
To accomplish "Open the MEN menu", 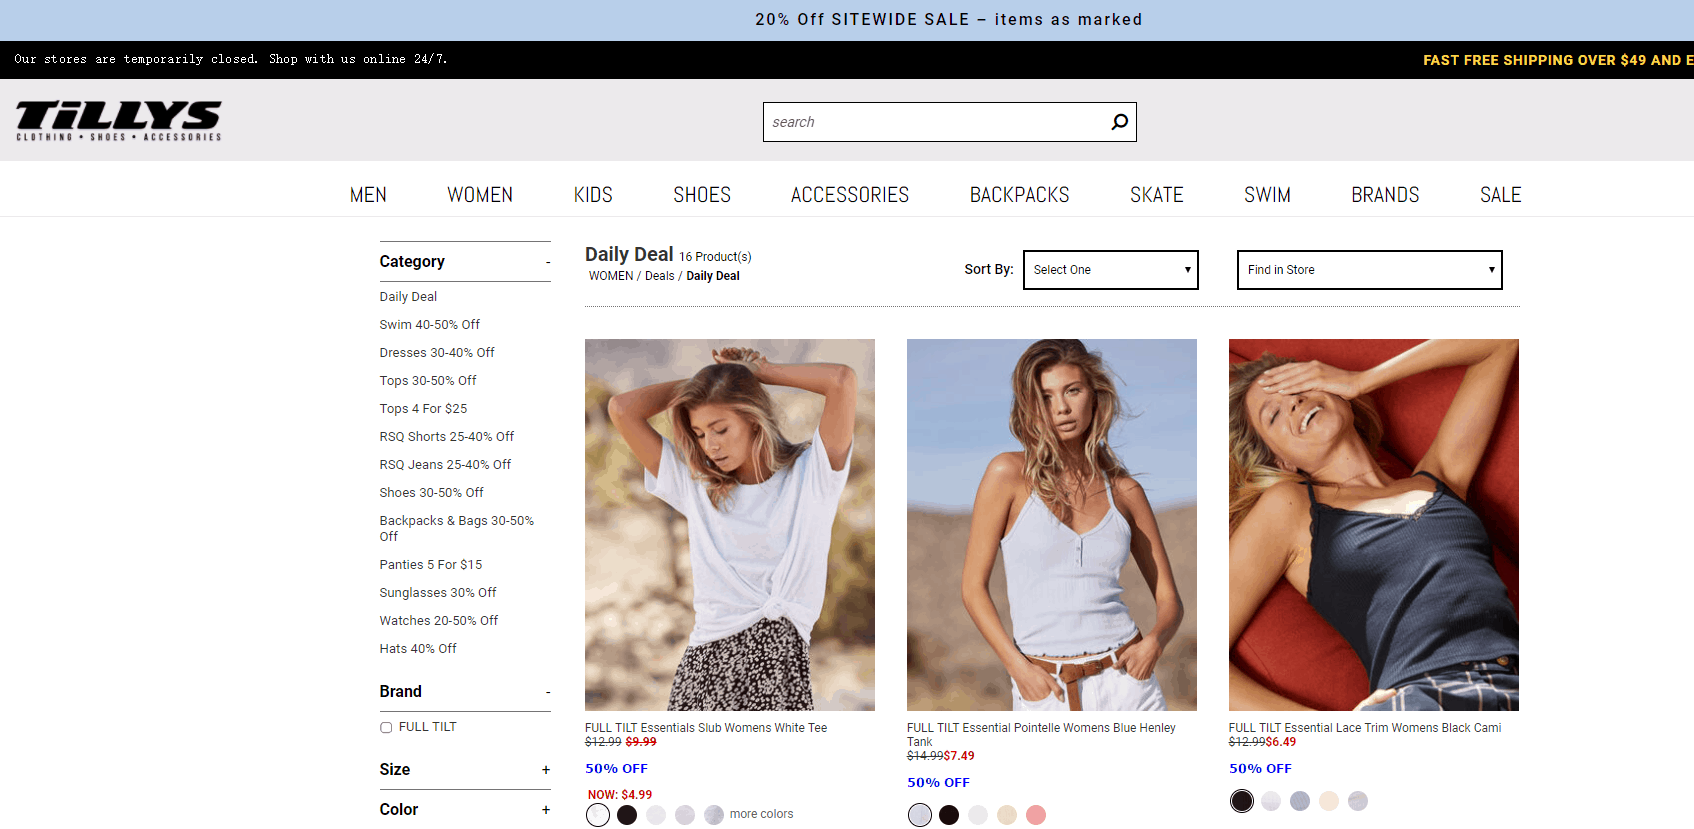I will (x=368, y=195).
